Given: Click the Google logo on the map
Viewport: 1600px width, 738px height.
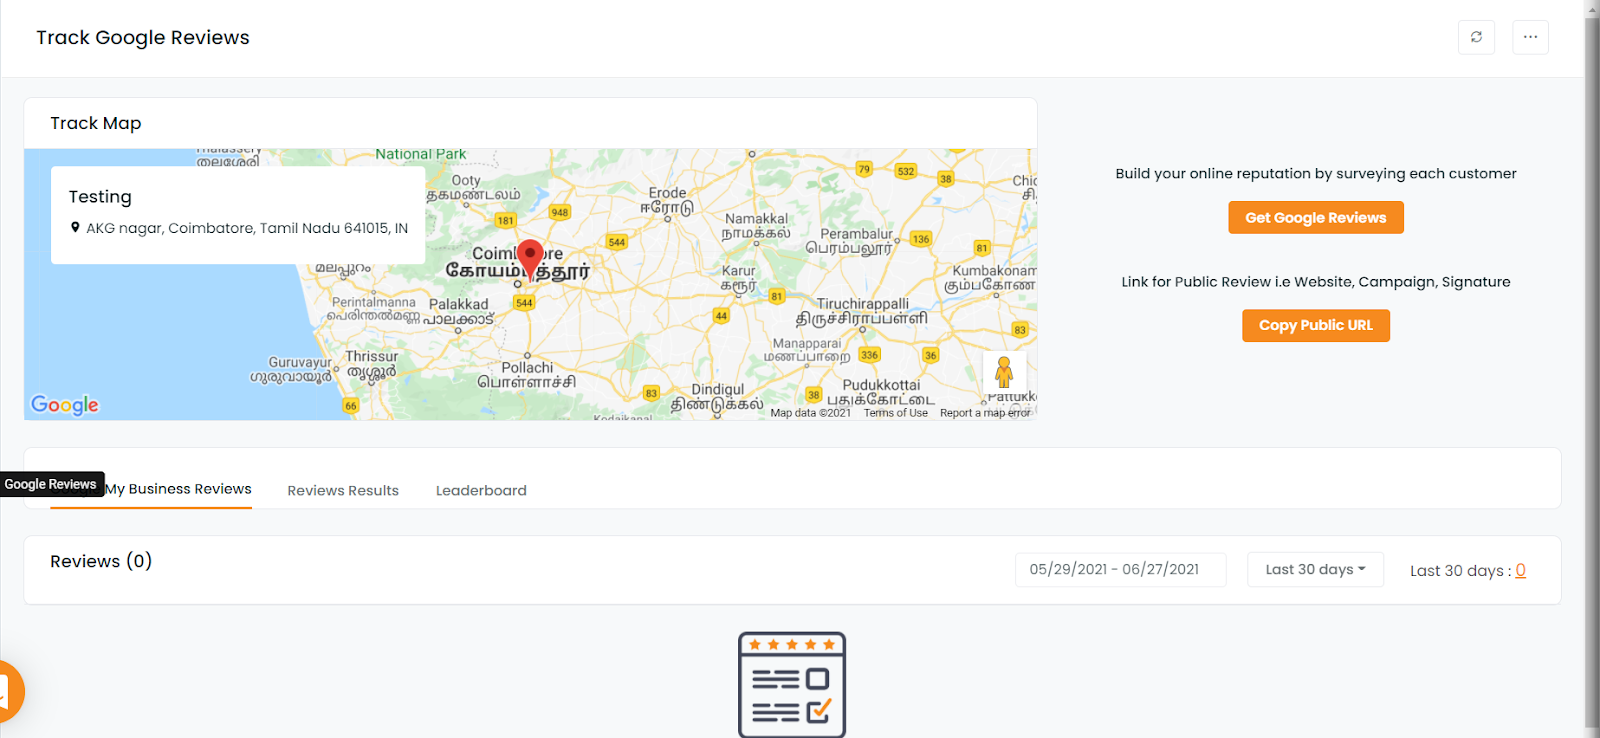Looking at the screenshot, I should click(65, 404).
